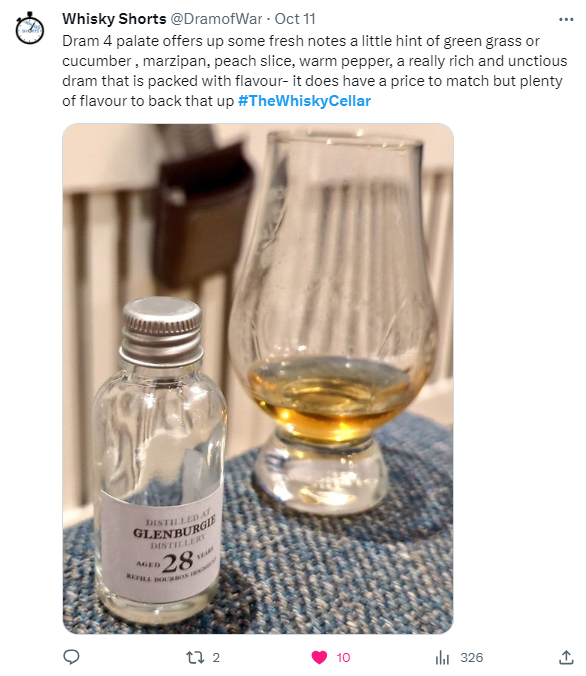Click the whisky tasting glass in photo
586x676 pixels.
332,321
